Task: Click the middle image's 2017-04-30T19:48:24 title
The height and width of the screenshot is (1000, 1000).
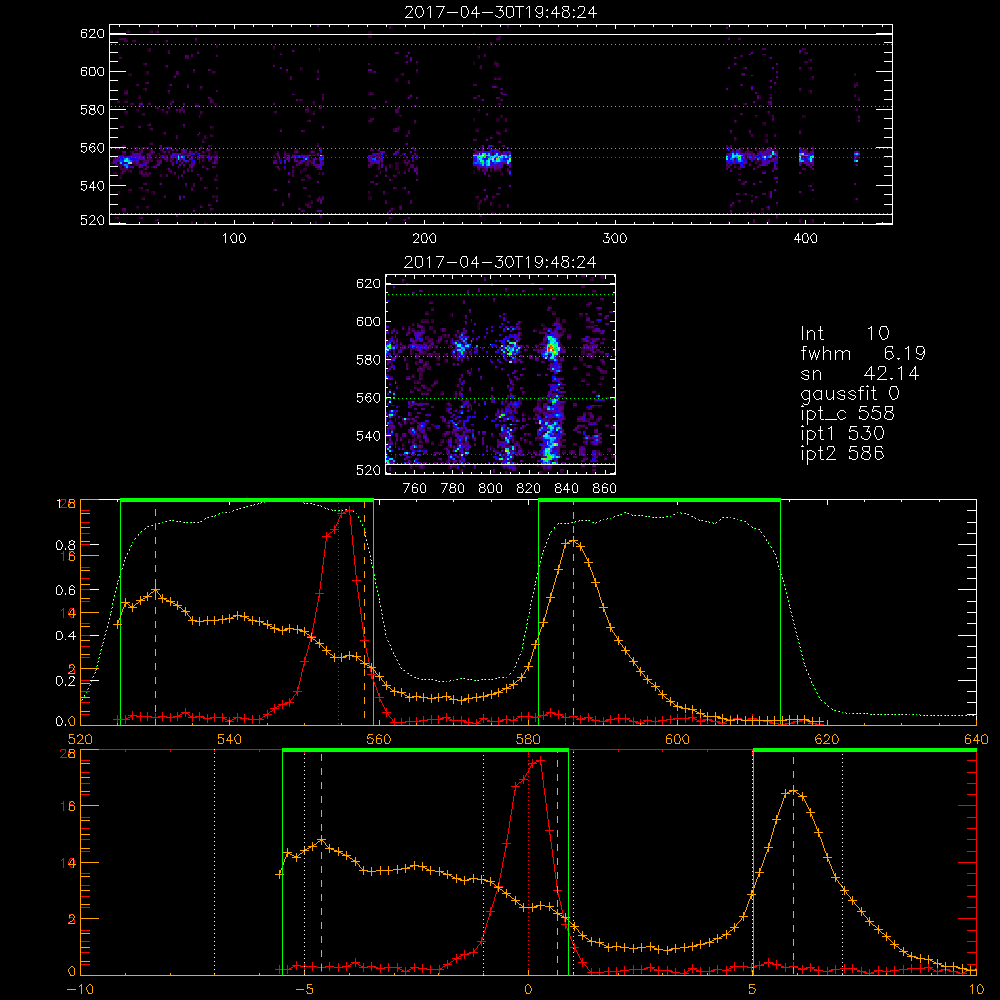Action: tap(500, 262)
